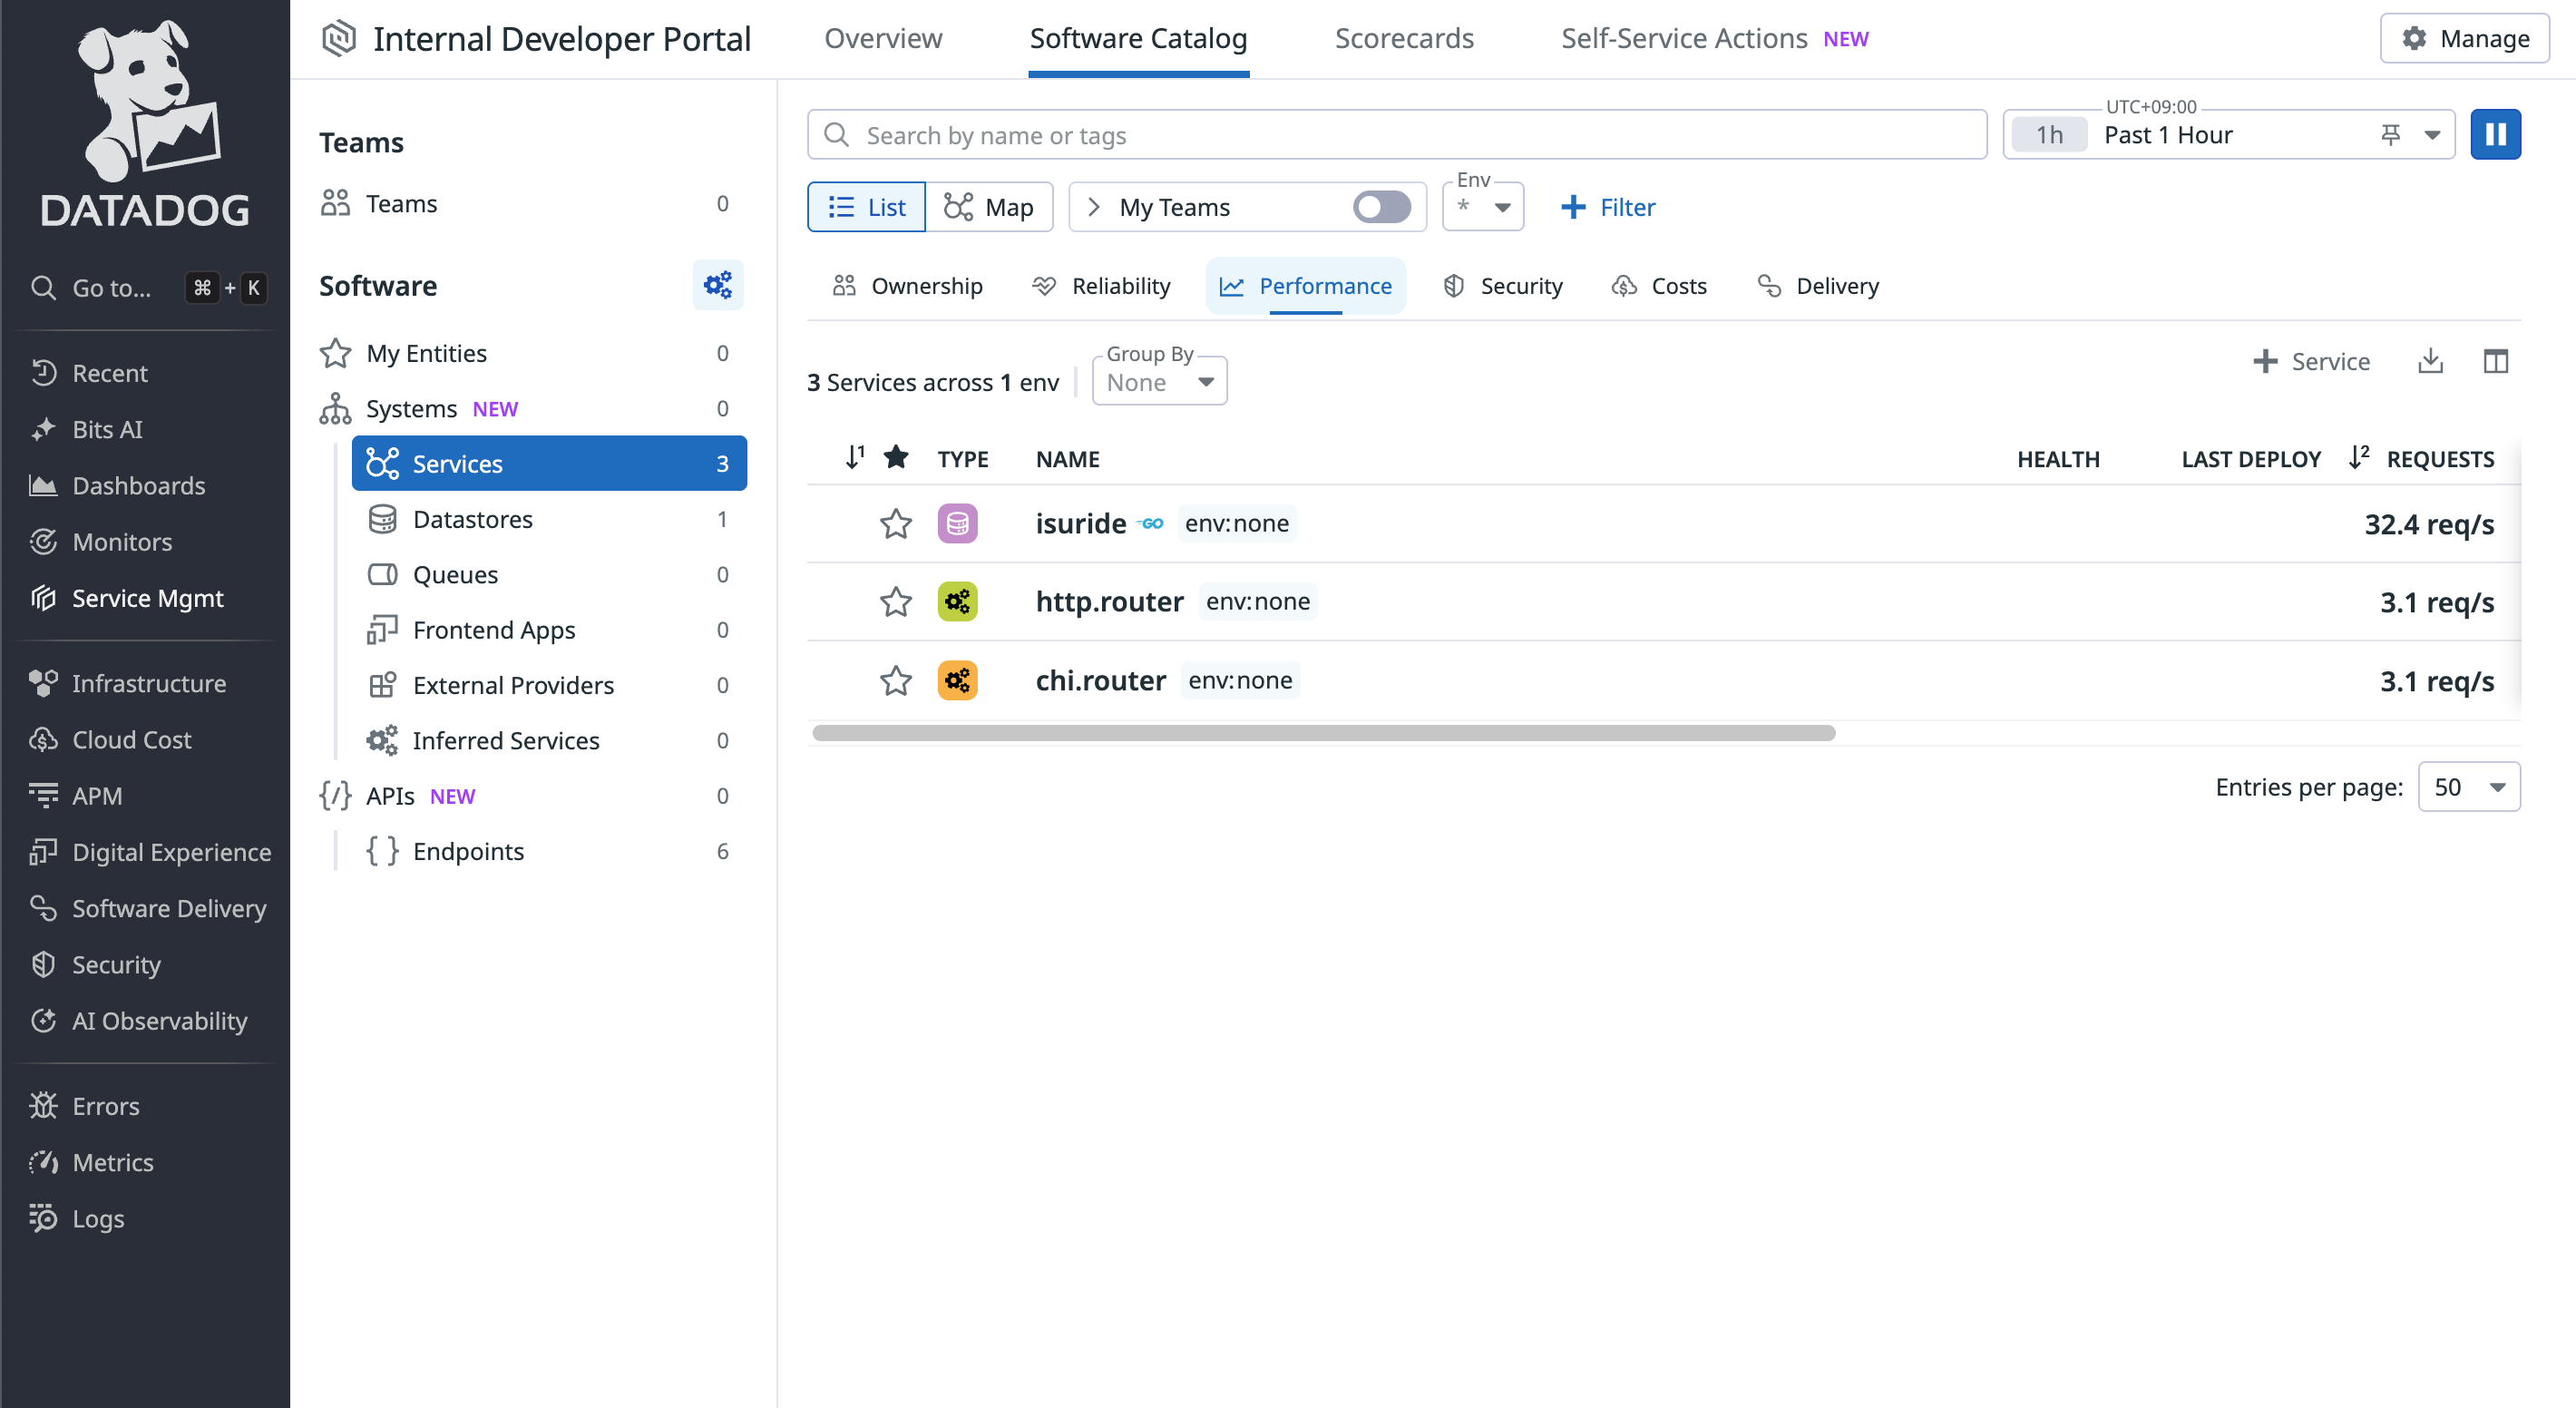The width and height of the screenshot is (2576, 1408).
Task: Click the Manage button
Action: click(2464, 38)
